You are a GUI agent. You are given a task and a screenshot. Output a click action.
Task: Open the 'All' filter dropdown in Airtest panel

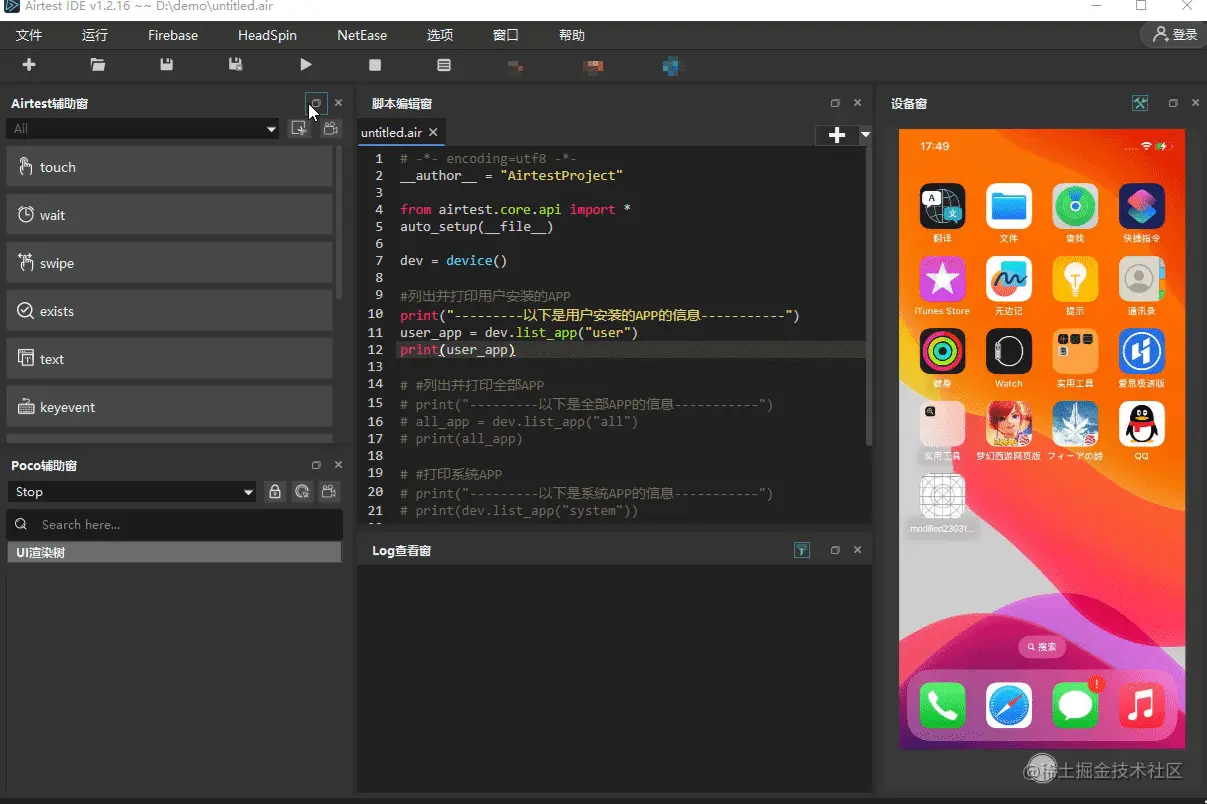[142, 128]
